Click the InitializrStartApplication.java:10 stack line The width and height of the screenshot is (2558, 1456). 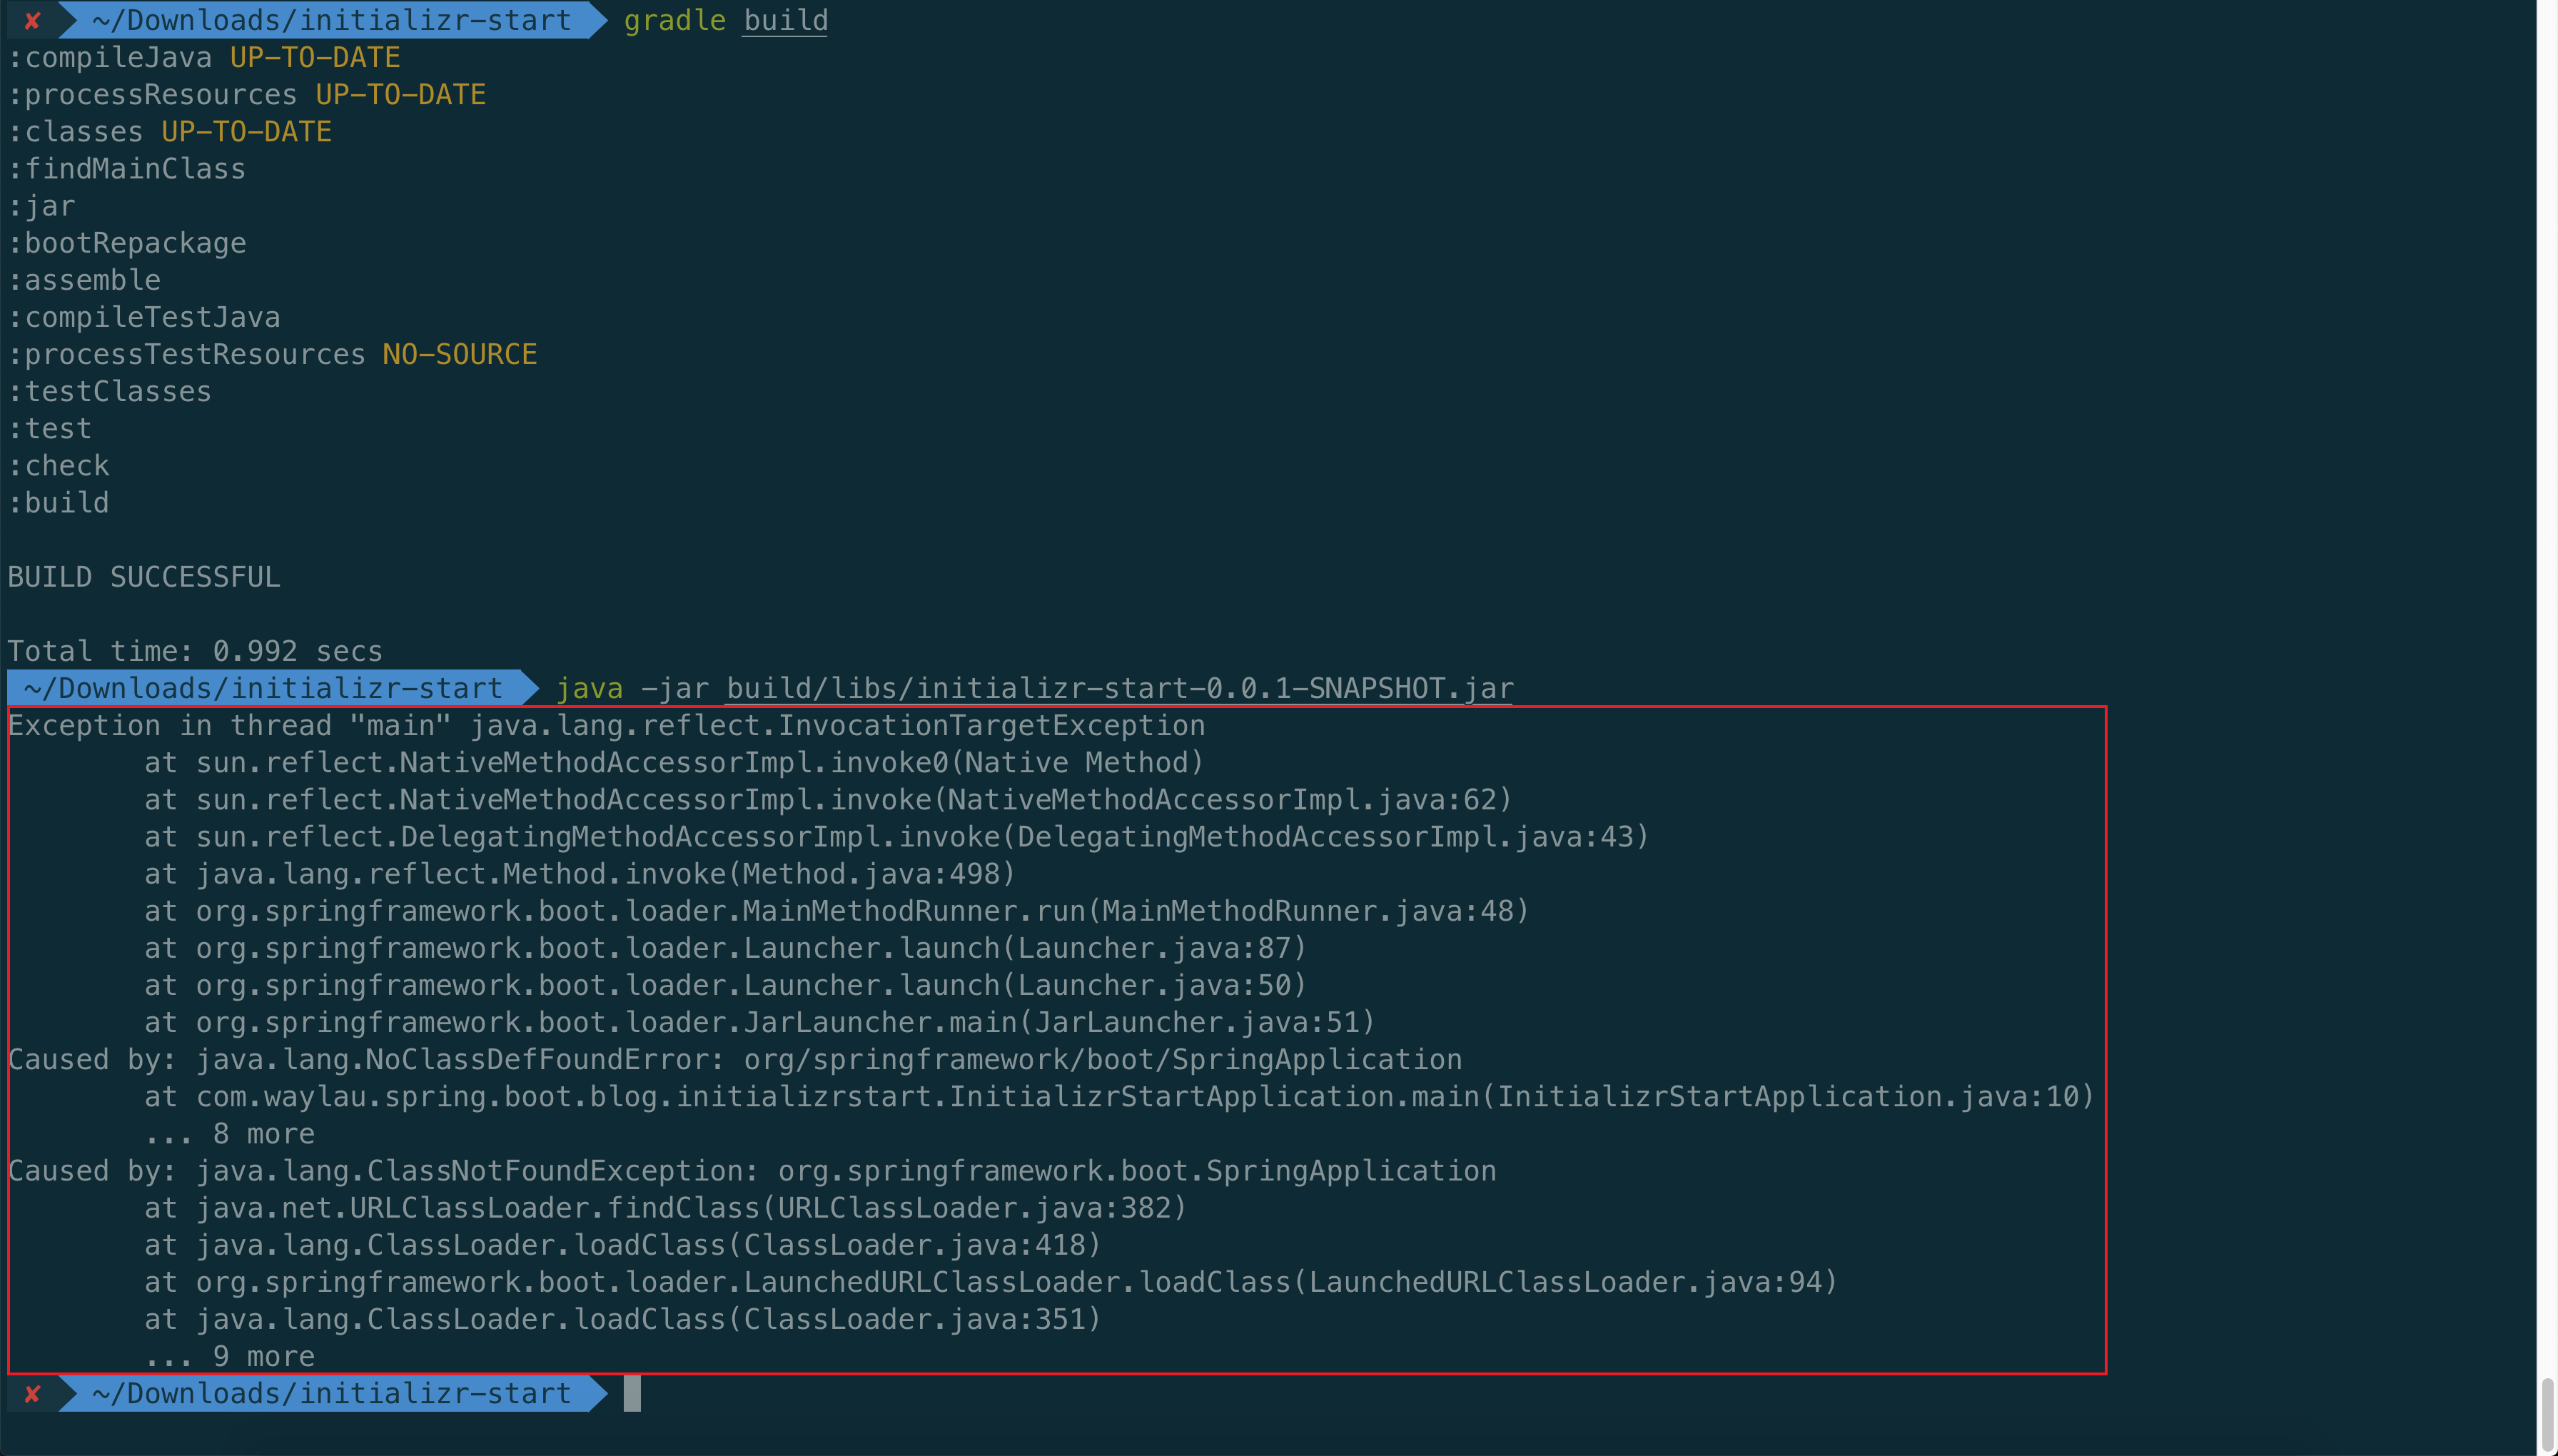coord(1119,1096)
